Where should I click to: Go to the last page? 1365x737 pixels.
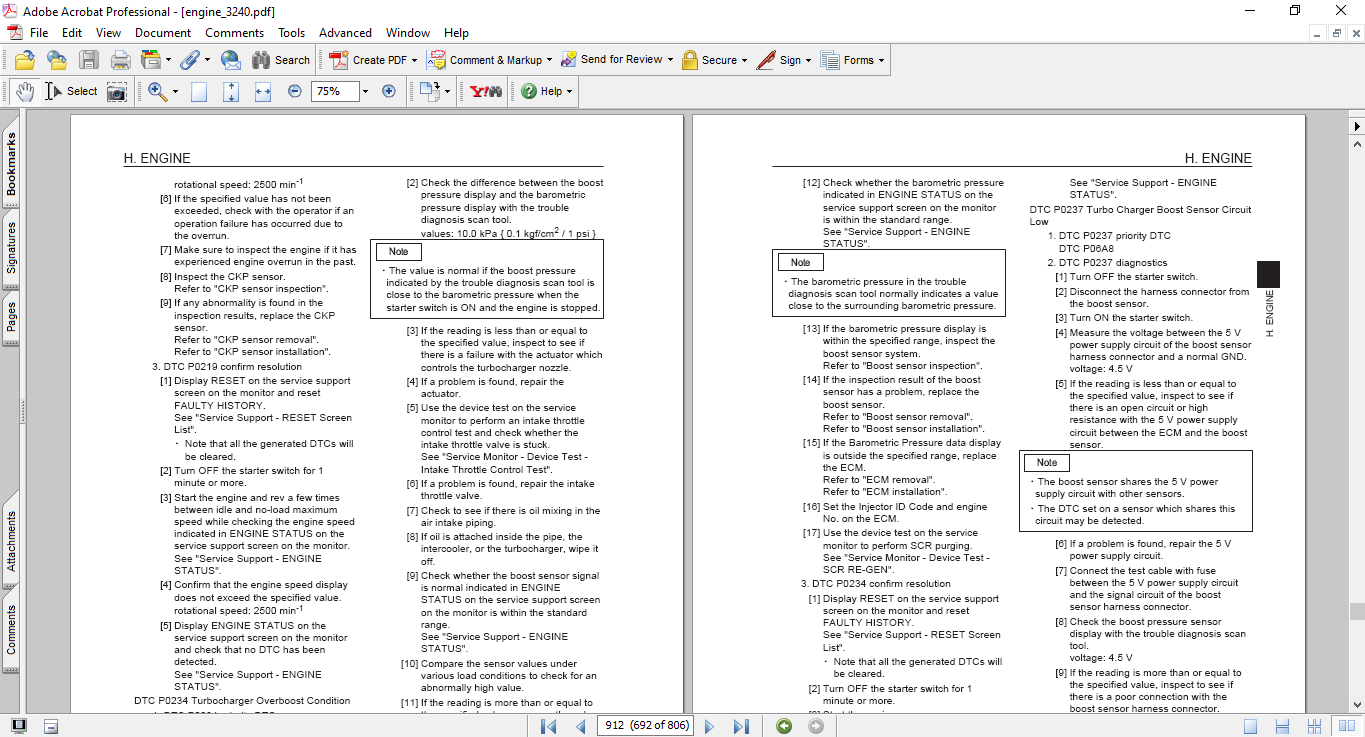pos(741,726)
